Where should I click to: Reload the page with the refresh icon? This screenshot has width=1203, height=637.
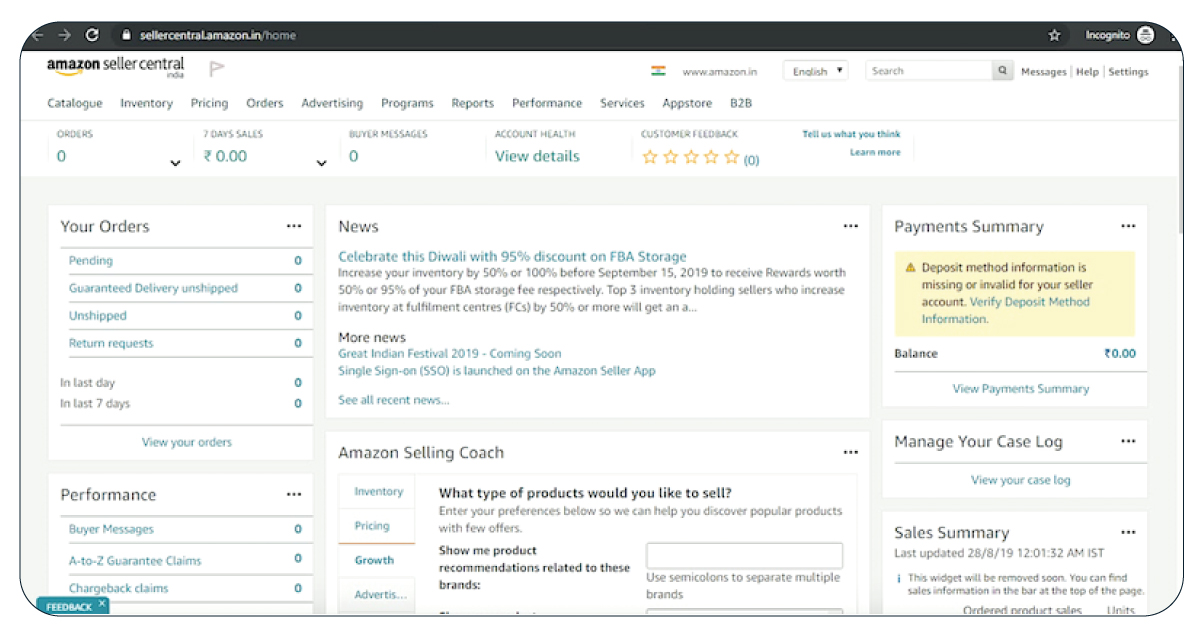tap(93, 35)
